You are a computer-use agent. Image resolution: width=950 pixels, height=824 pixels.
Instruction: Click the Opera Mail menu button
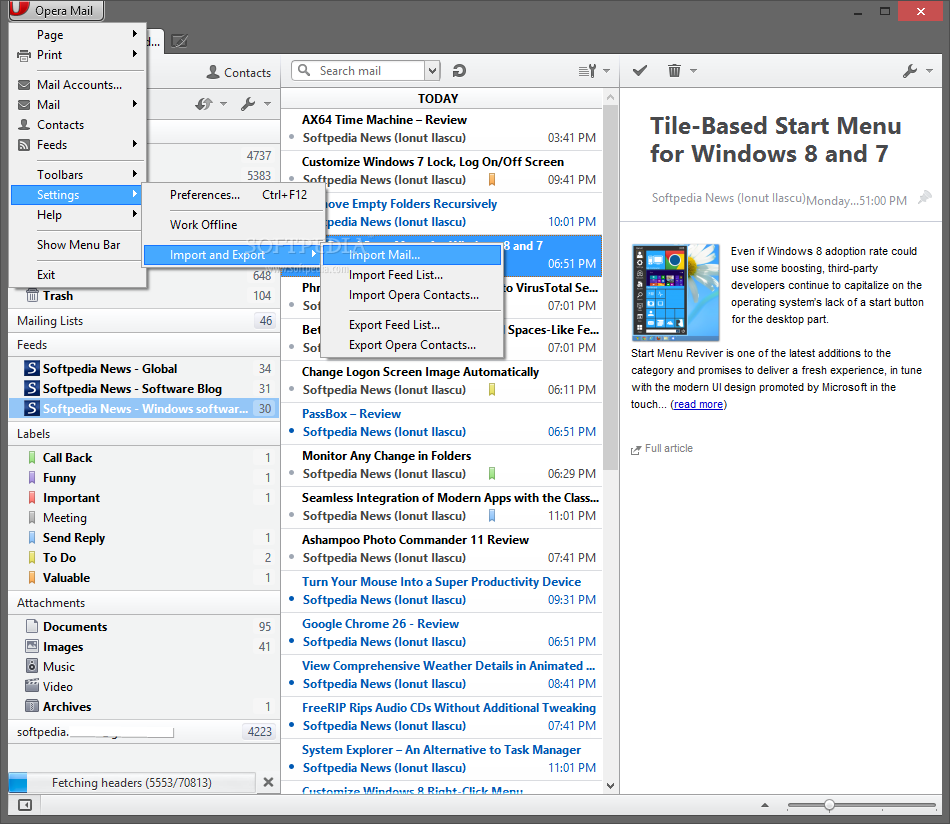(56, 10)
